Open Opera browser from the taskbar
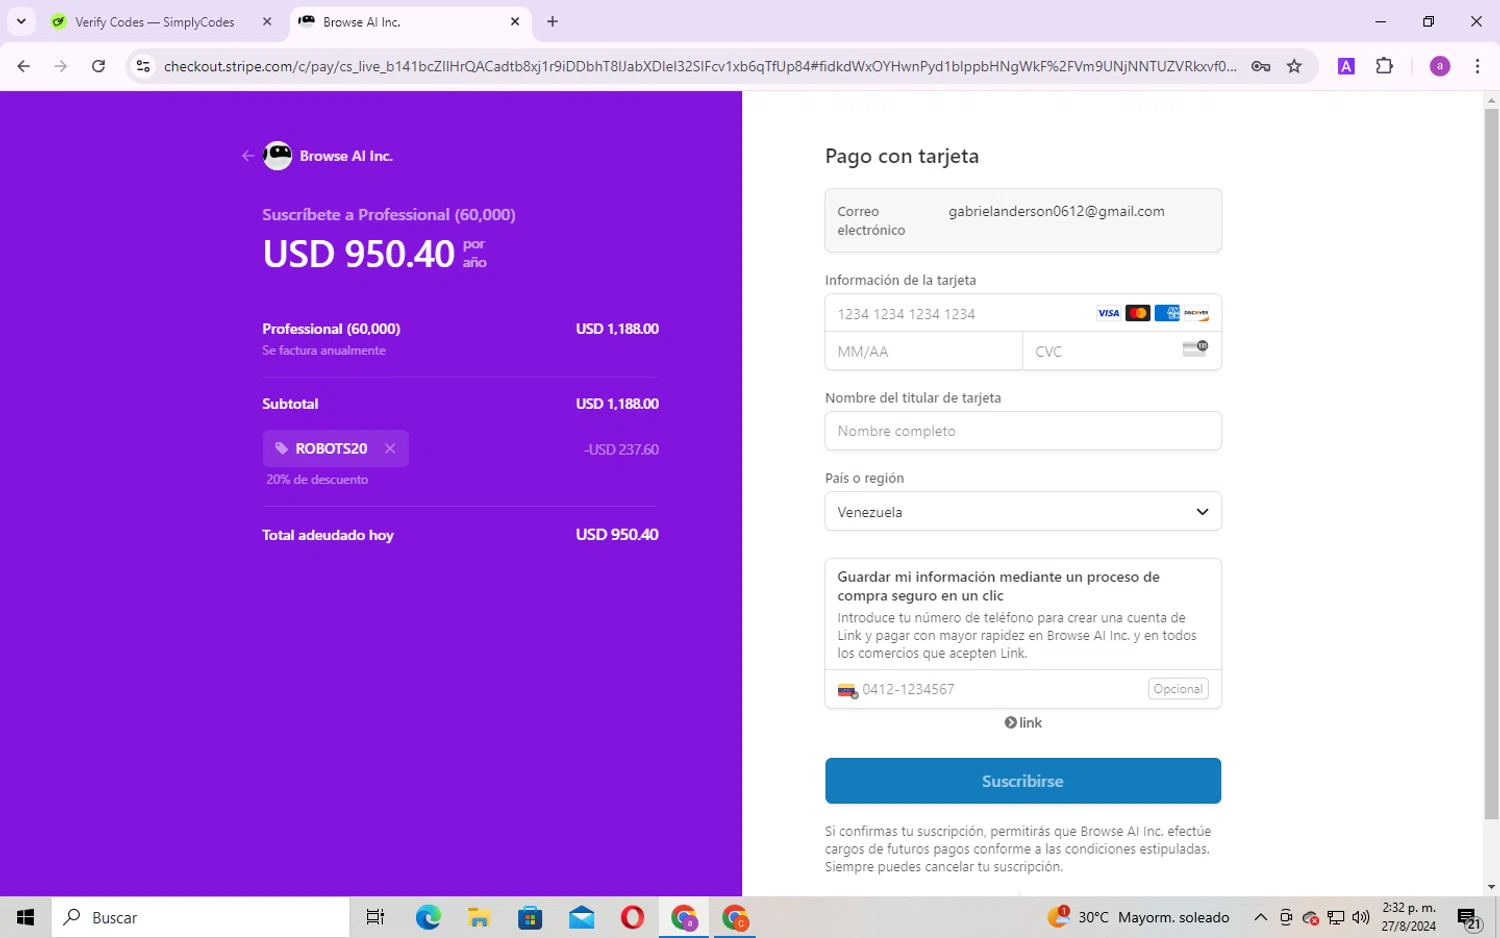The height and width of the screenshot is (938, 1500). click(x=632, y=917)
